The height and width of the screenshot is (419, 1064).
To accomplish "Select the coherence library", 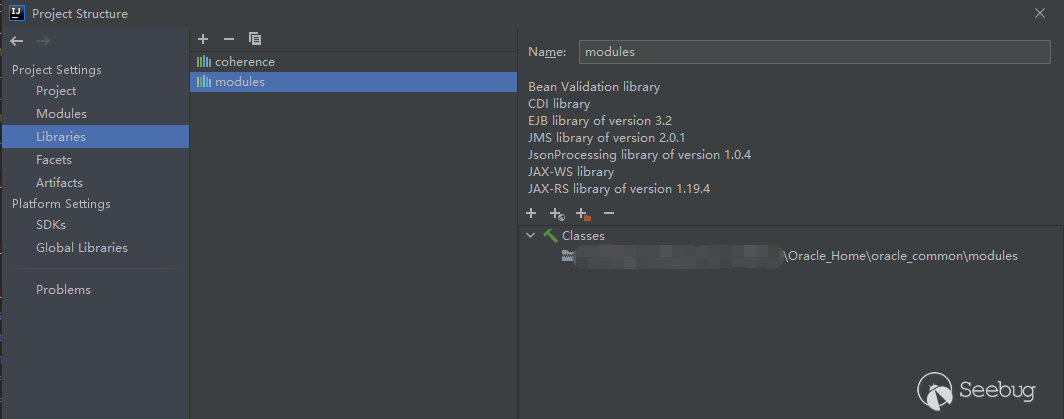I will pos(244,61).
